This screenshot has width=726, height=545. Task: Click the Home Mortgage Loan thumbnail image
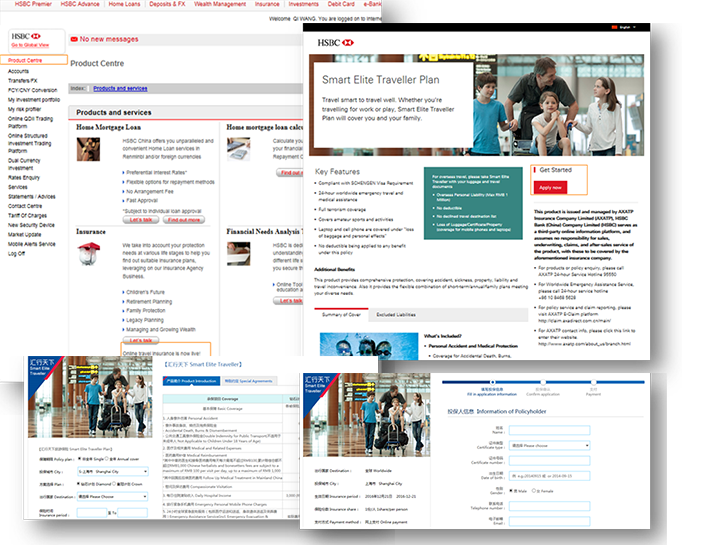pos(88,149)
